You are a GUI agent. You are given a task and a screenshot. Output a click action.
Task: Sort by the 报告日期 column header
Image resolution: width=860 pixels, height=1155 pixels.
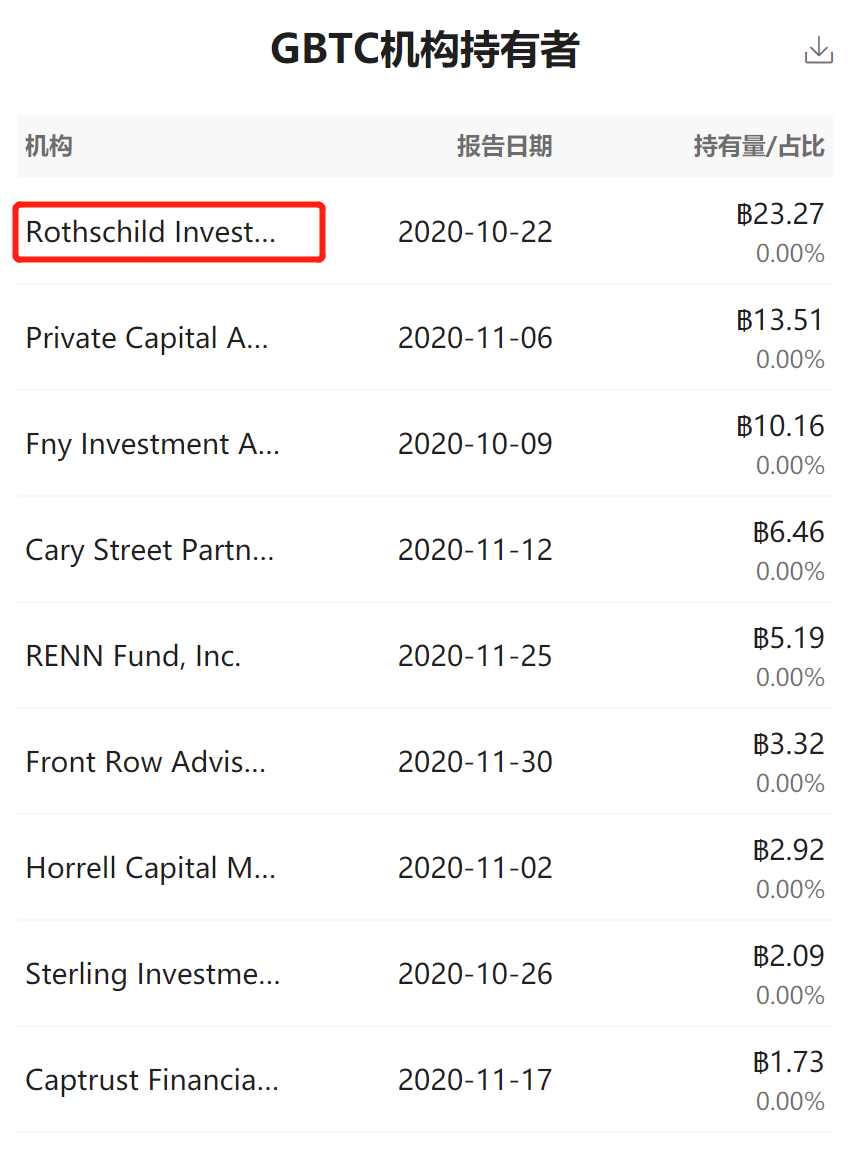point(504,146)
